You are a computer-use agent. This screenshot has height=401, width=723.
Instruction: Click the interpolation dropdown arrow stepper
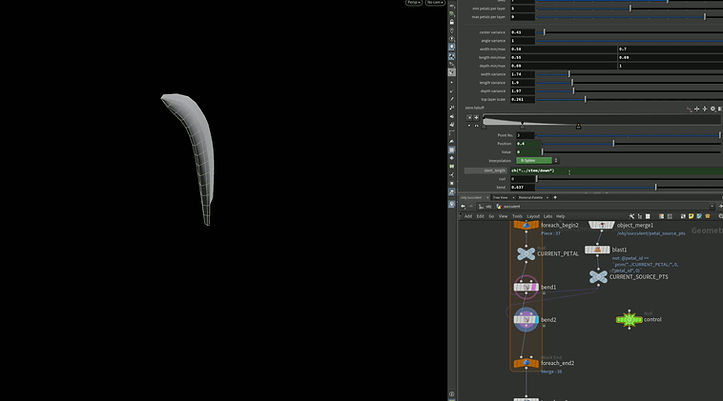pyautogui.click(x=556, y=160)
